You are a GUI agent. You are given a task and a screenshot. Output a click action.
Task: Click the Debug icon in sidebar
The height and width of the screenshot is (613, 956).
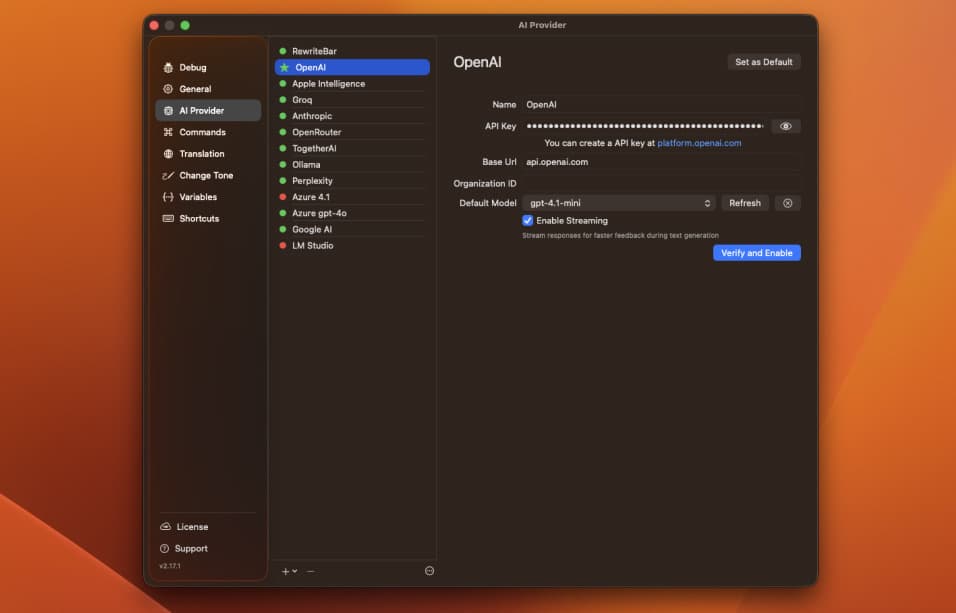pos(168,68)
